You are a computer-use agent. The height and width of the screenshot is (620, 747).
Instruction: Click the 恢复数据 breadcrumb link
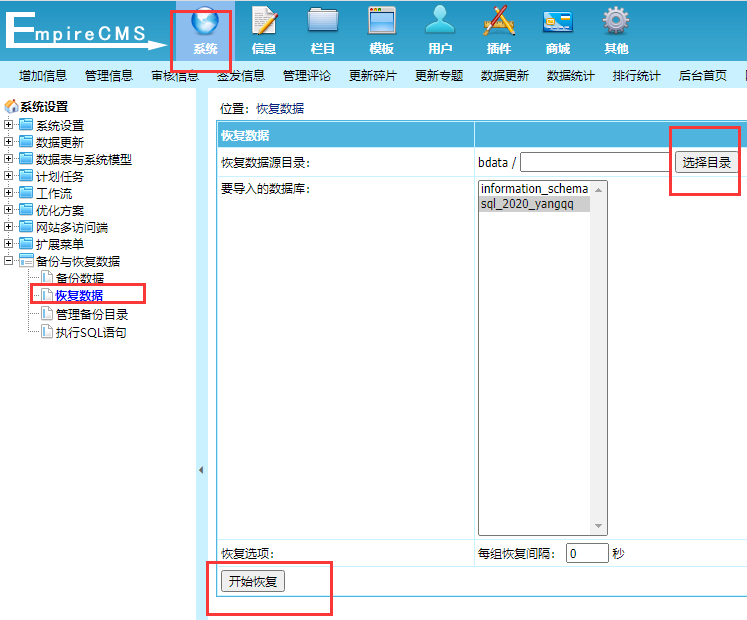click(x=280, y=109)
